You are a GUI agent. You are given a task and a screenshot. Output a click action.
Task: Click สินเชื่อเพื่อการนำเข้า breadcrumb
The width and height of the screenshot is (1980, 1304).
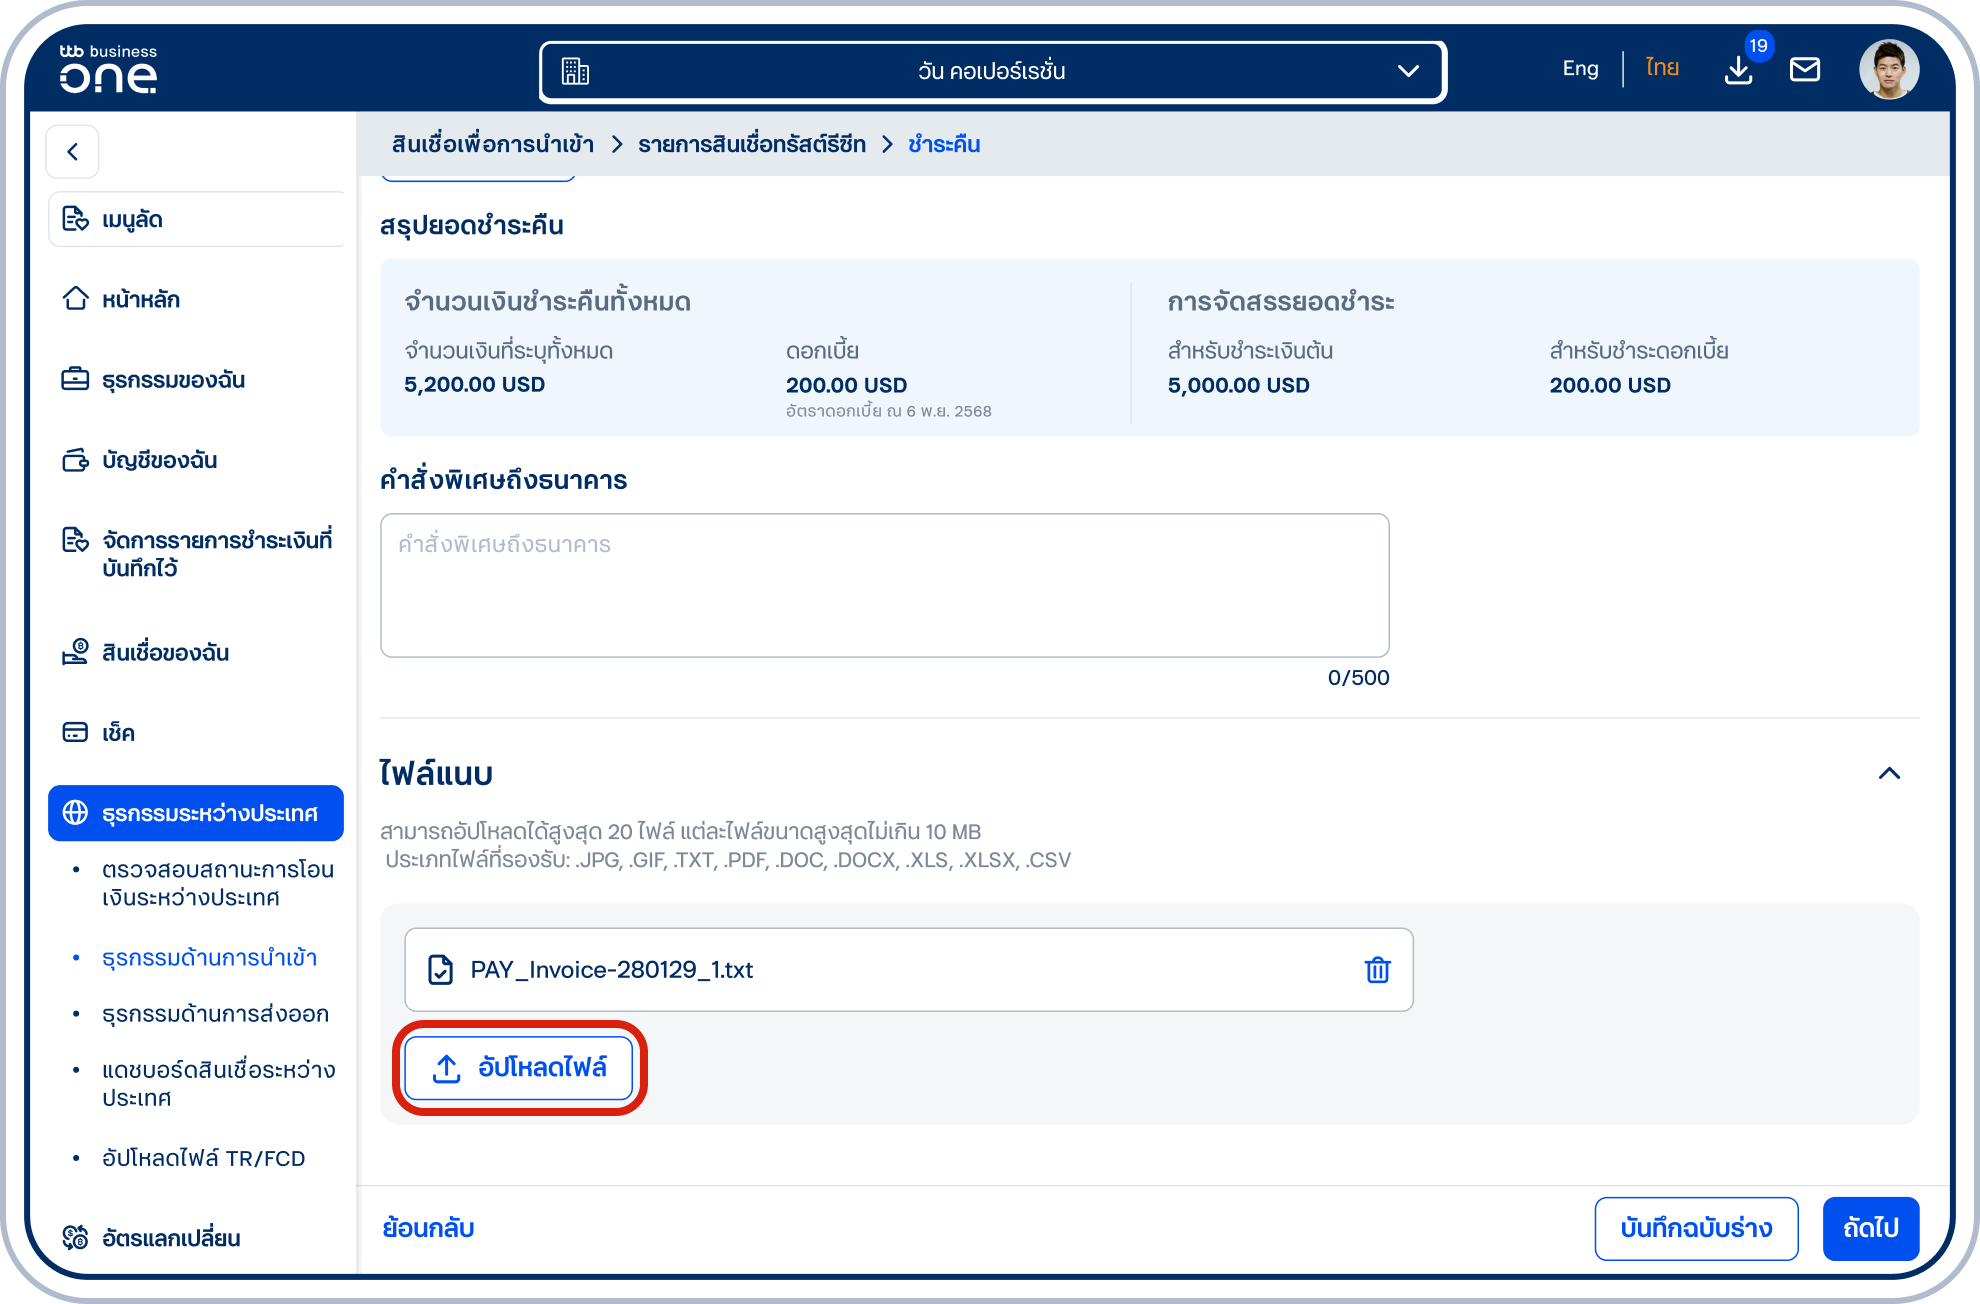pyautogui.click(x=493, y=144)
